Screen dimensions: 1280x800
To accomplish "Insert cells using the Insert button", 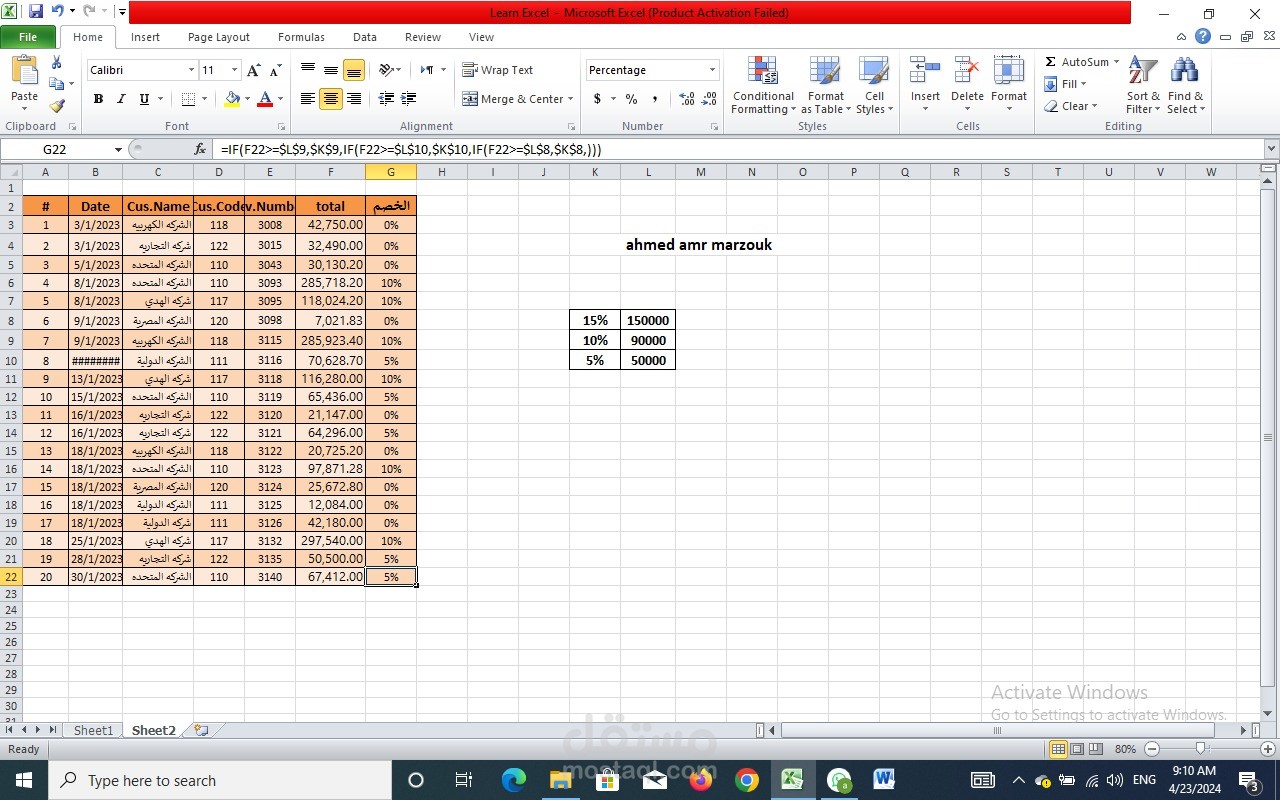I will click(925, 86).
